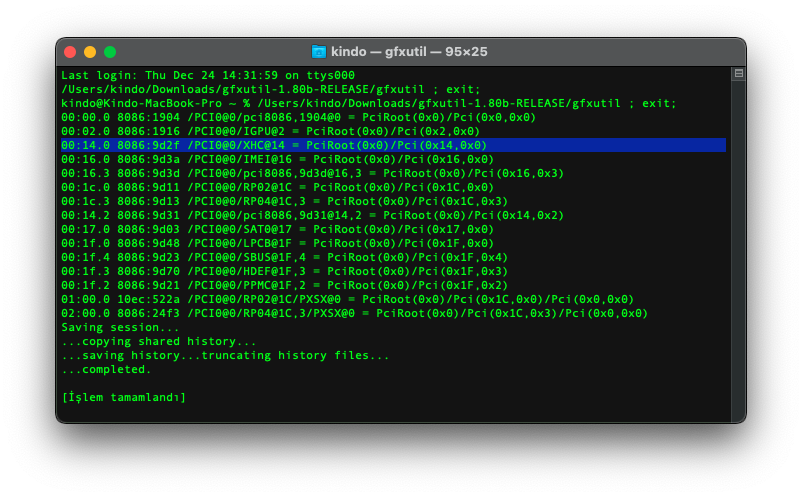Maximize the window with green button
The width and height of the screenshot is (802, 497).
110,52
